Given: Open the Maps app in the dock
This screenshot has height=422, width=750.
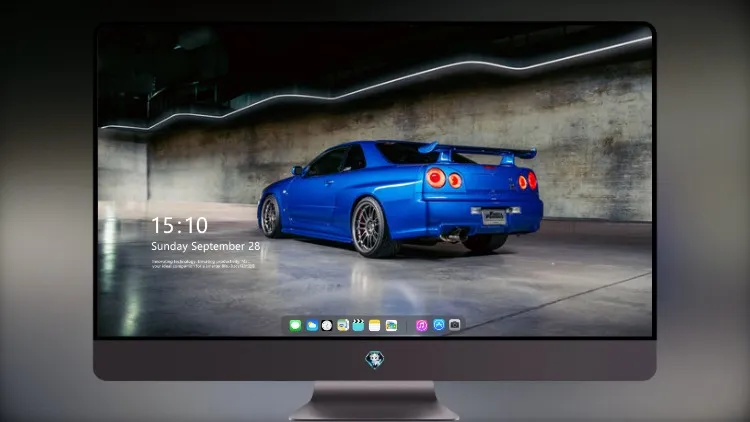Looking at the screenshot, I should pyautogui.click(x=342, y=325).
